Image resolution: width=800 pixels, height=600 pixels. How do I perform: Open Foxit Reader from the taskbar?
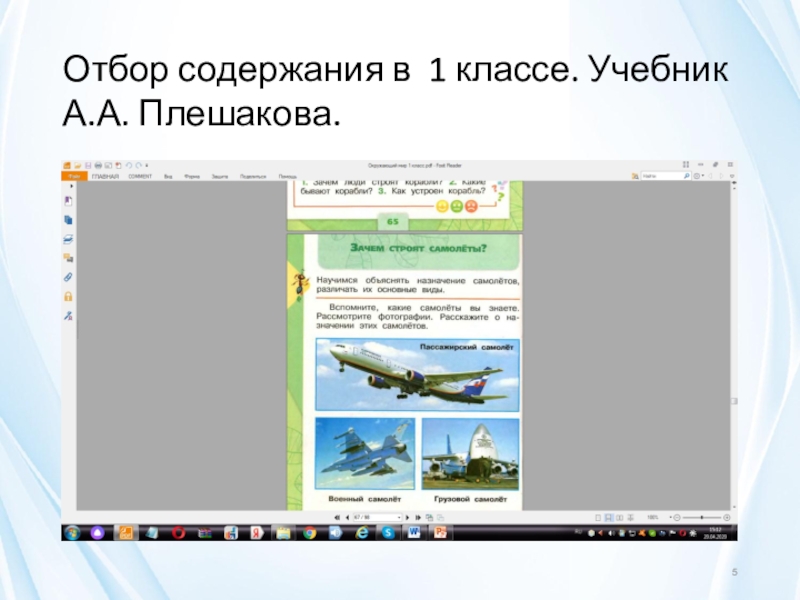[x=126, y=533]
